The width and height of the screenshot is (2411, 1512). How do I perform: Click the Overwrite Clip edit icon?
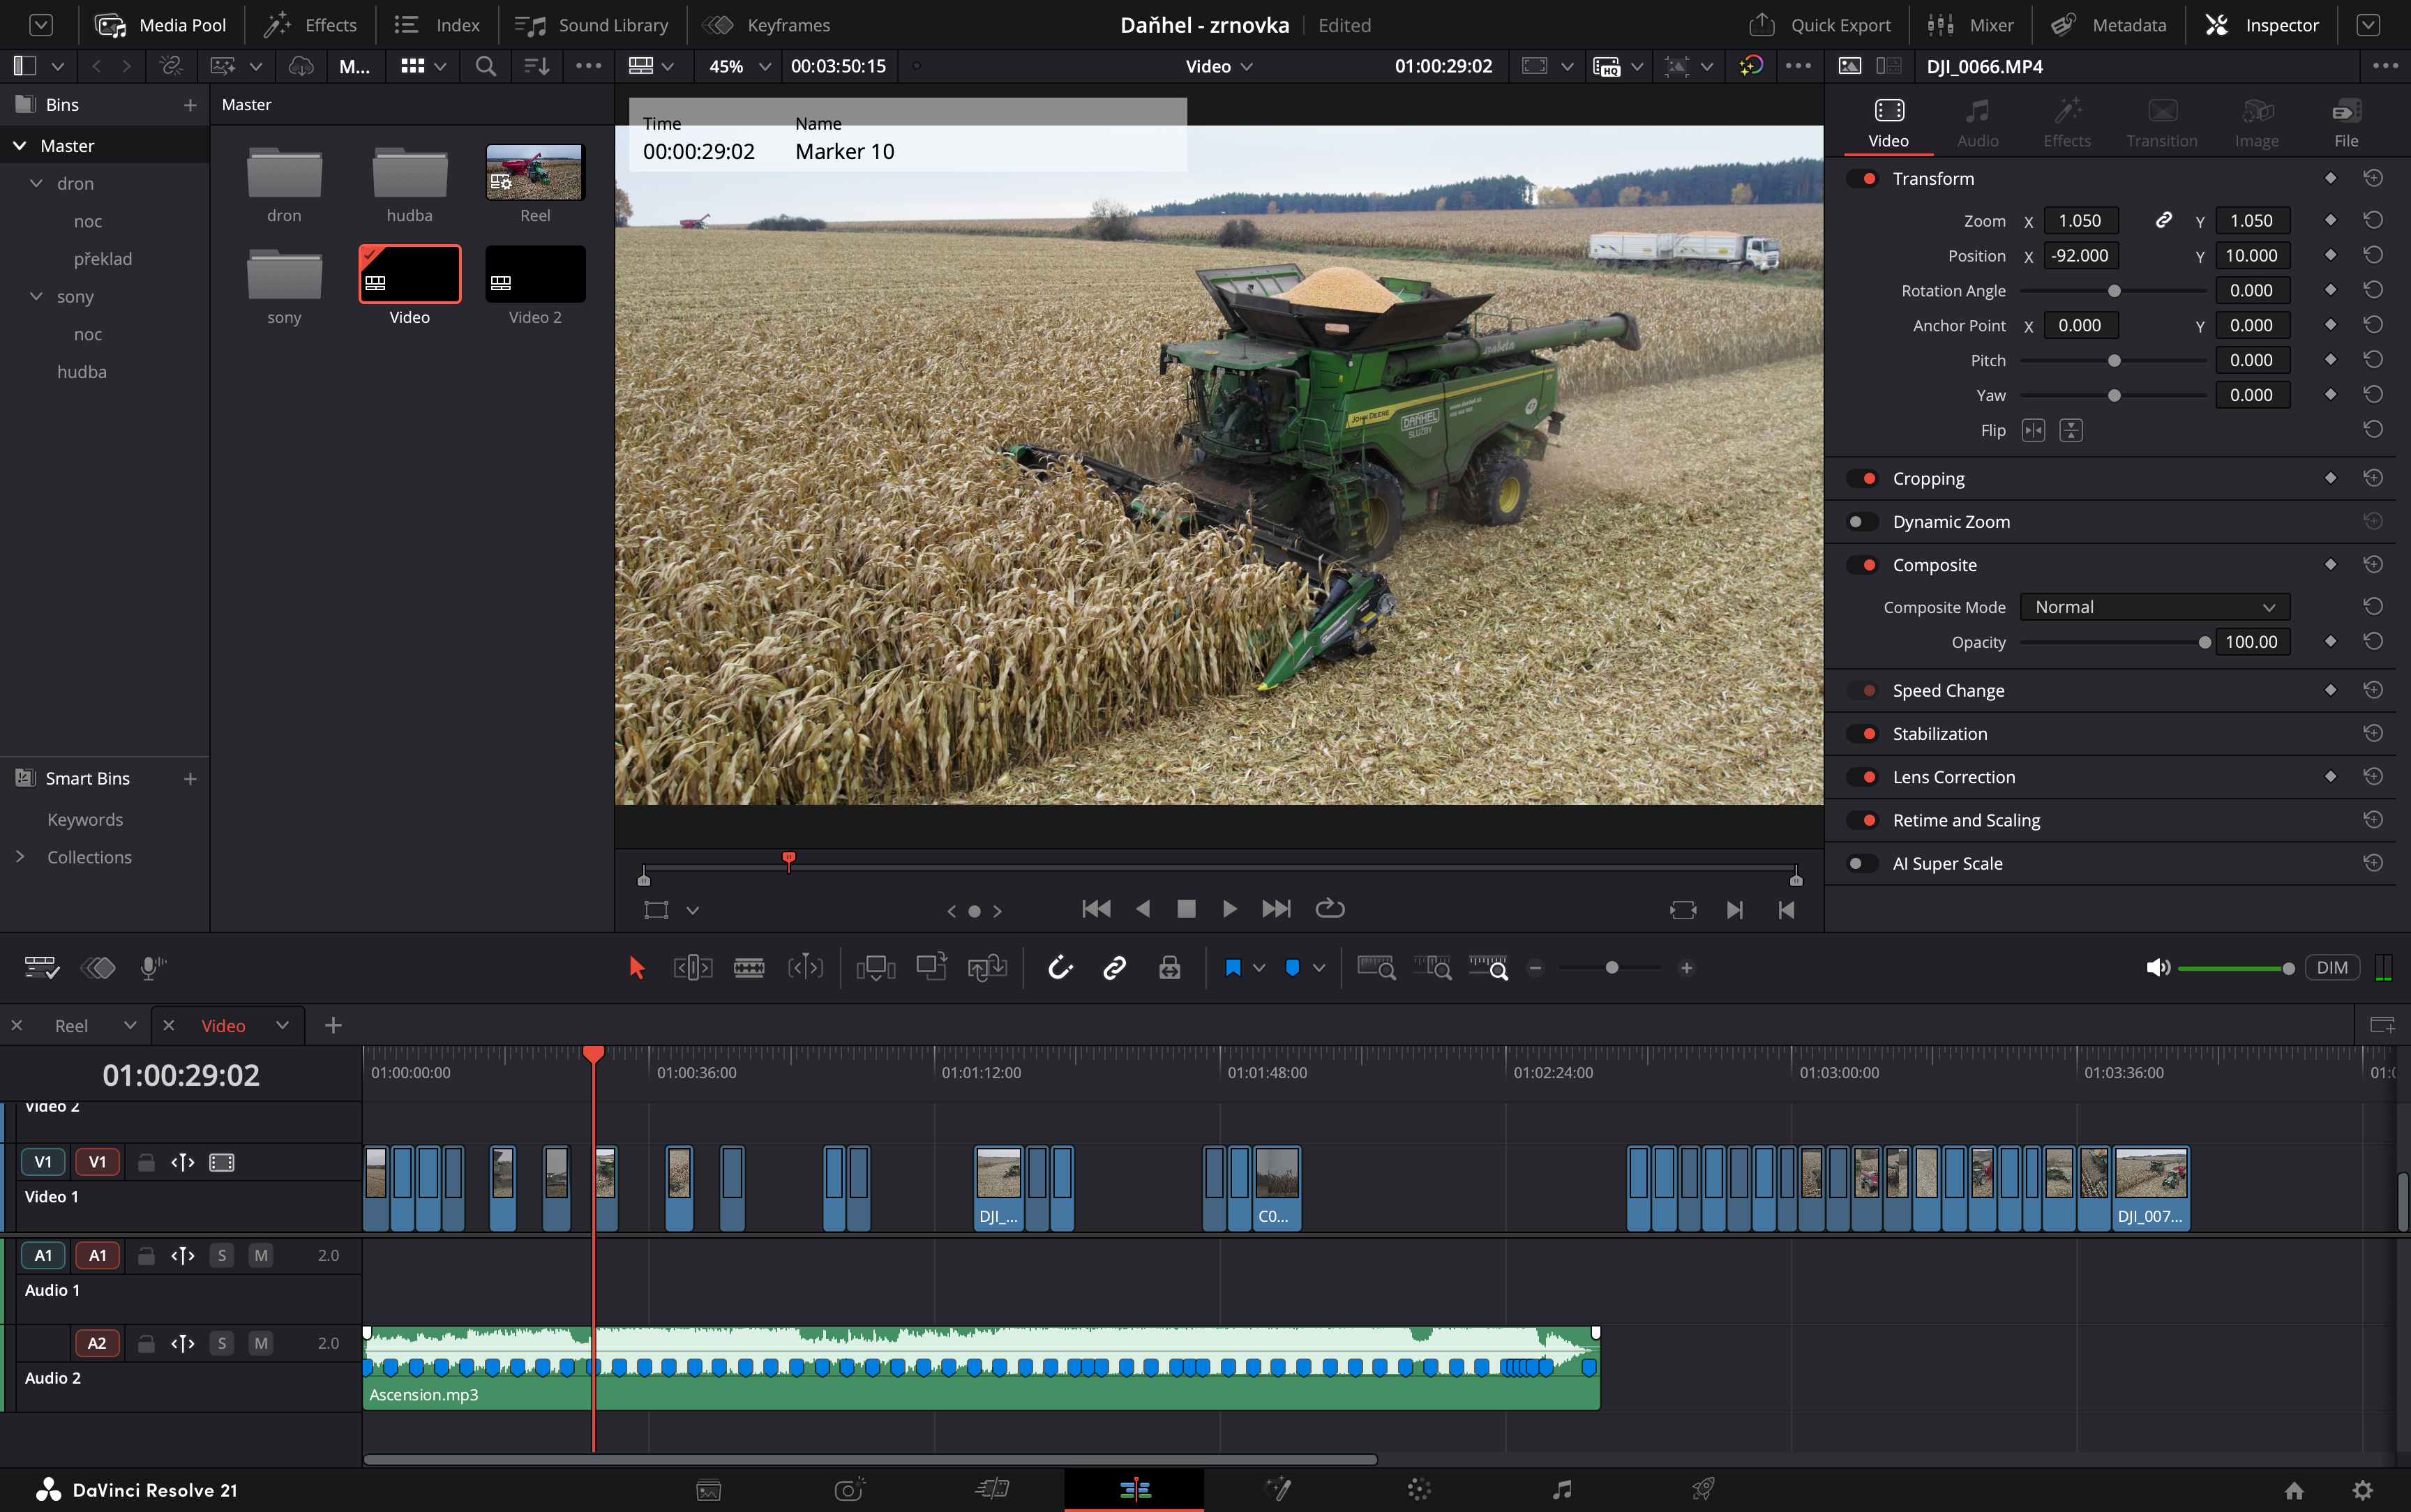pos(931,967)
